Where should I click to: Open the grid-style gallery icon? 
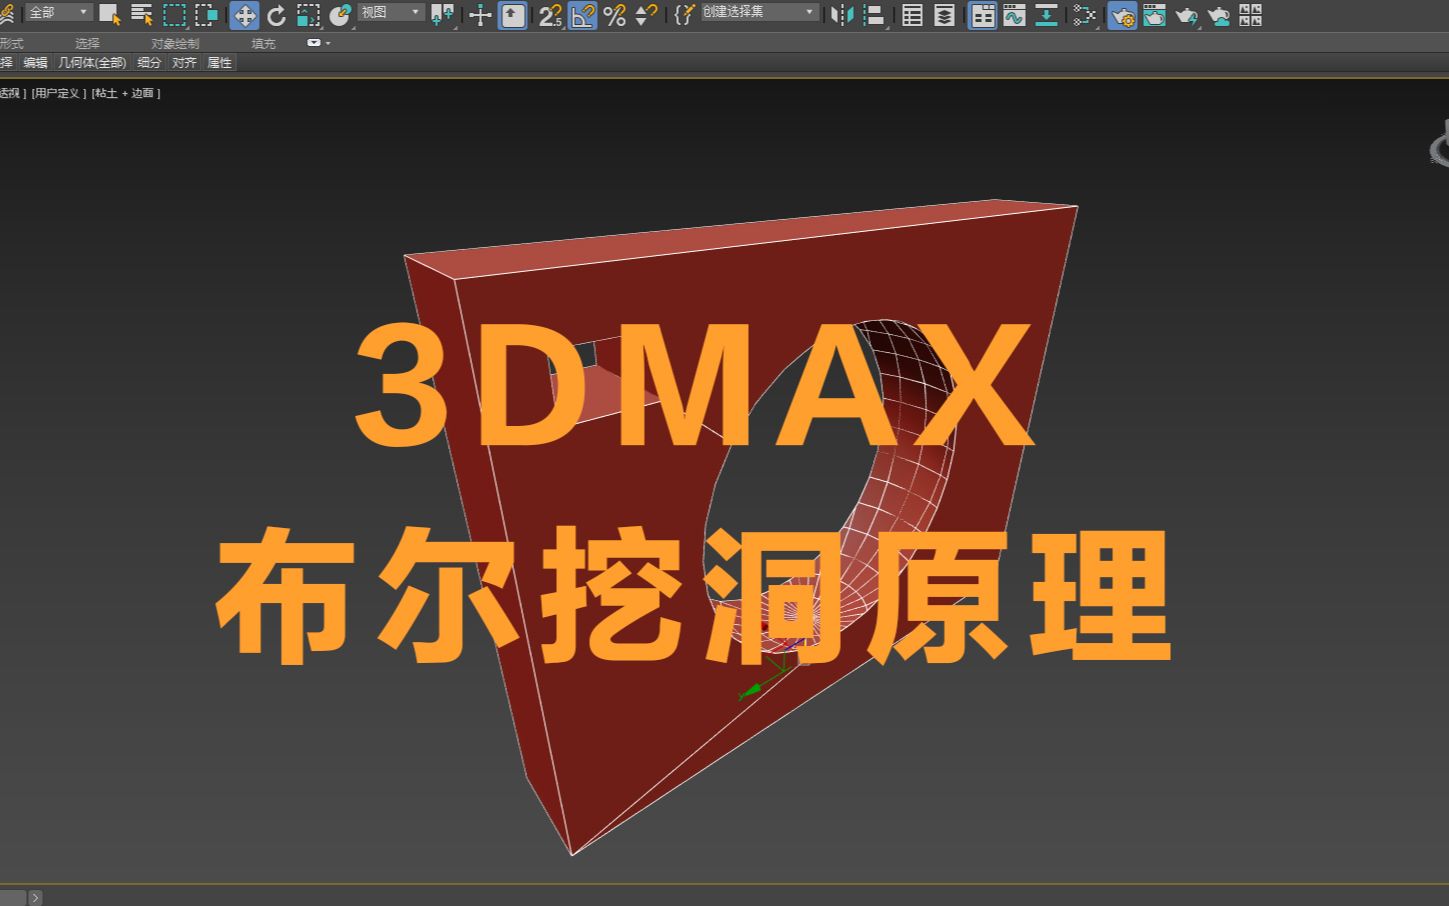tap(1250, 14)
